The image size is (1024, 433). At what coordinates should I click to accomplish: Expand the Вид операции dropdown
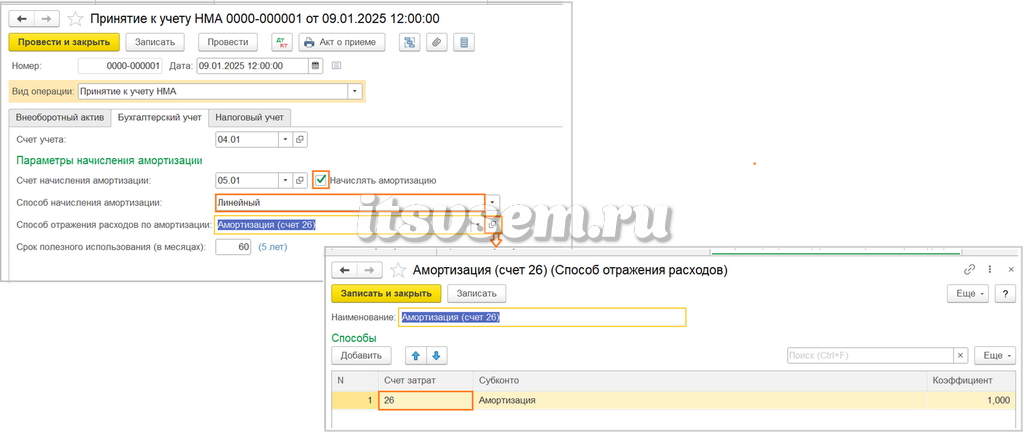[x=355, y=91]
